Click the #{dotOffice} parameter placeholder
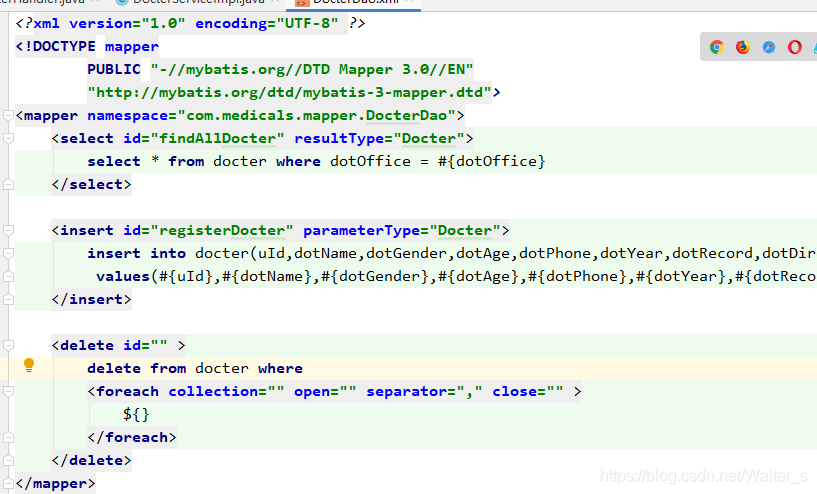Viewport: 817px width, 494px height. 491,162
